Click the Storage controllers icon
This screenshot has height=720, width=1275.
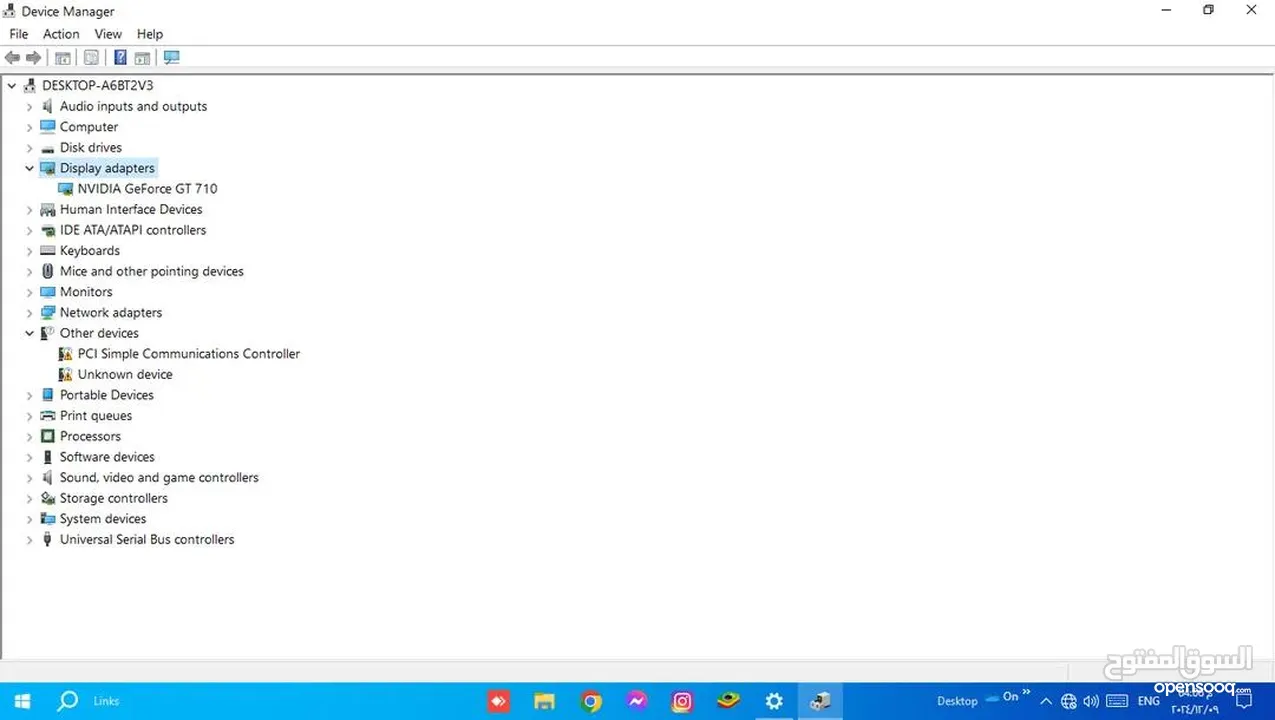pos(47,498)
